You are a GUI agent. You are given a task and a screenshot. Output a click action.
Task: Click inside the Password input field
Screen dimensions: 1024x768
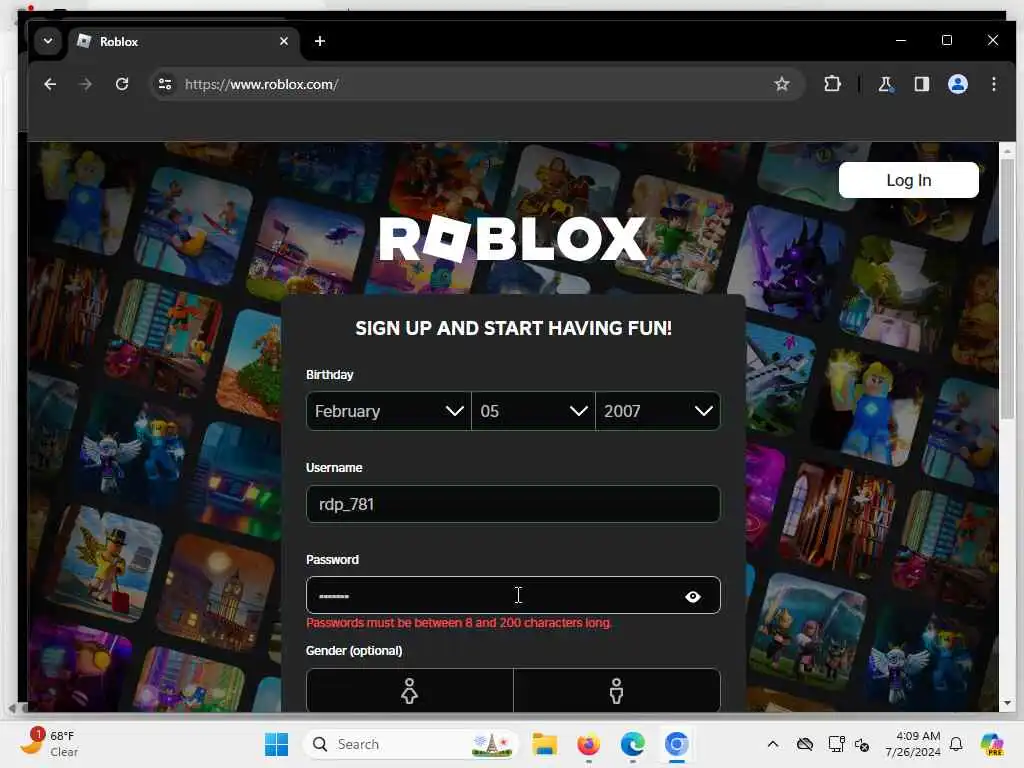pyautogui.click(x=513, y=595)
